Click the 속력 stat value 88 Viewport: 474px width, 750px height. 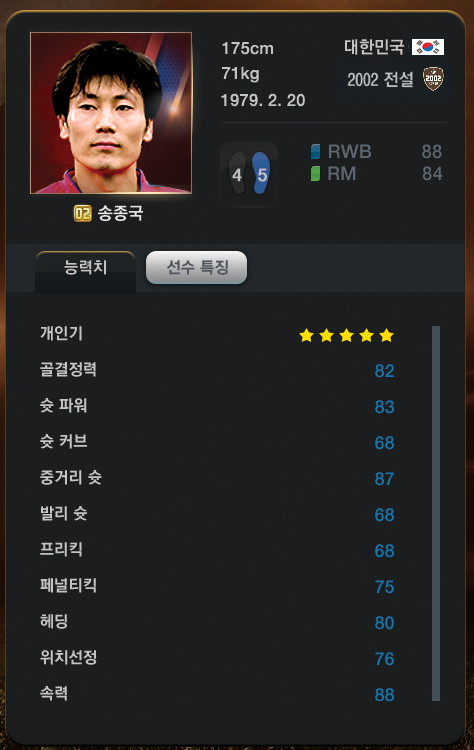coord(385,695)
